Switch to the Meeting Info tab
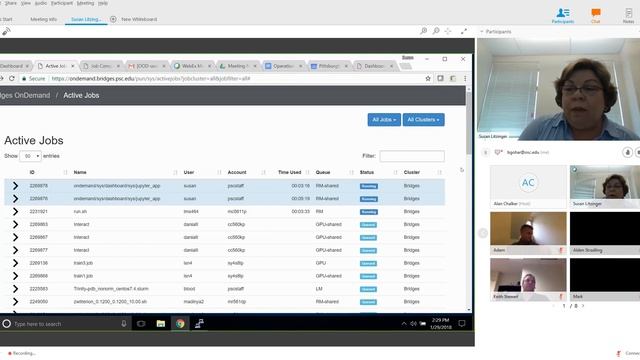Screen dimensions: 640x360 tap(44, 19)
